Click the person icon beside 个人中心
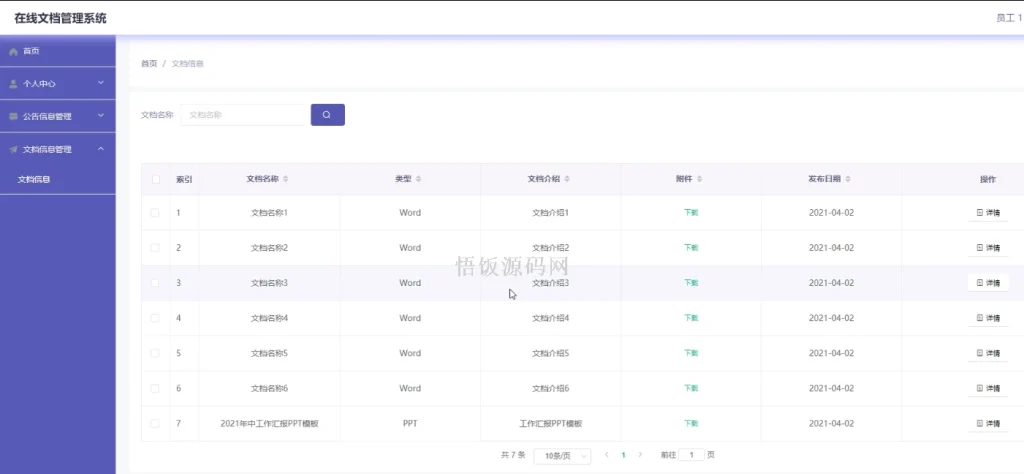 coord(13,84)
